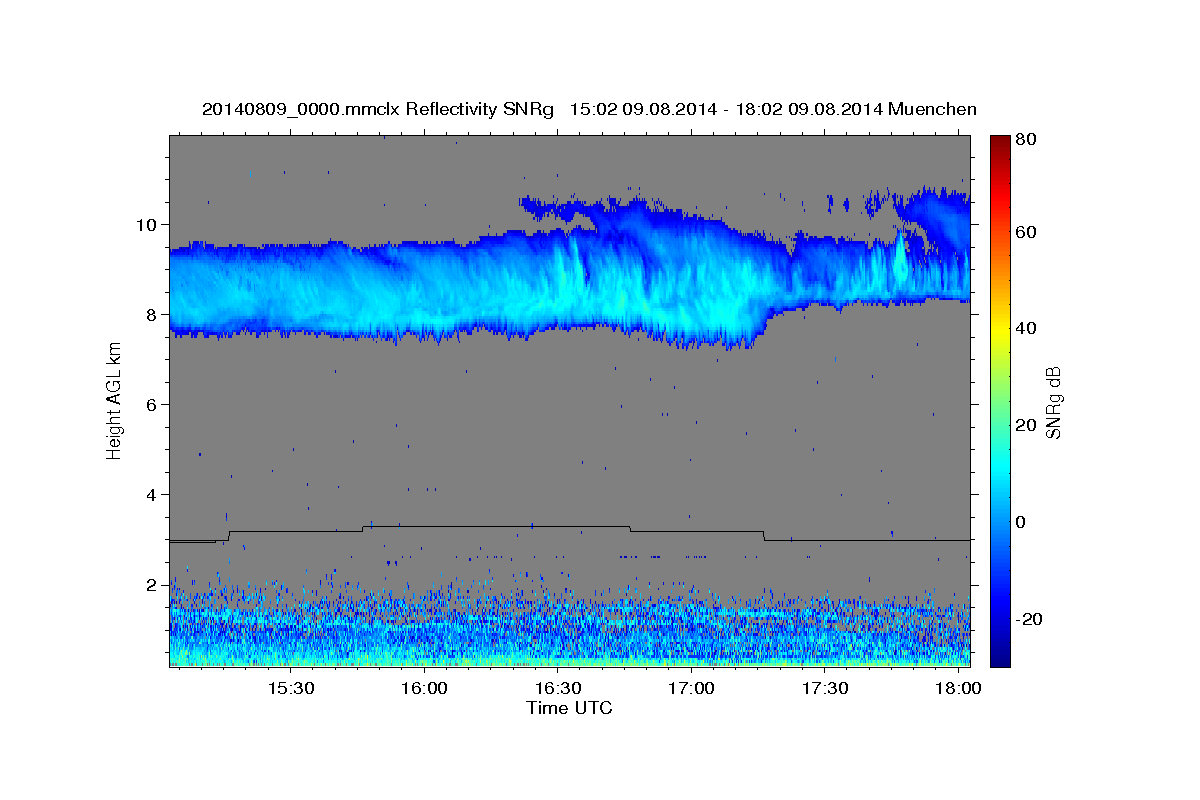Click the colorbar value label 20
The height and width of the screenshot is (800, 1200).
[x=1025, y=425]
